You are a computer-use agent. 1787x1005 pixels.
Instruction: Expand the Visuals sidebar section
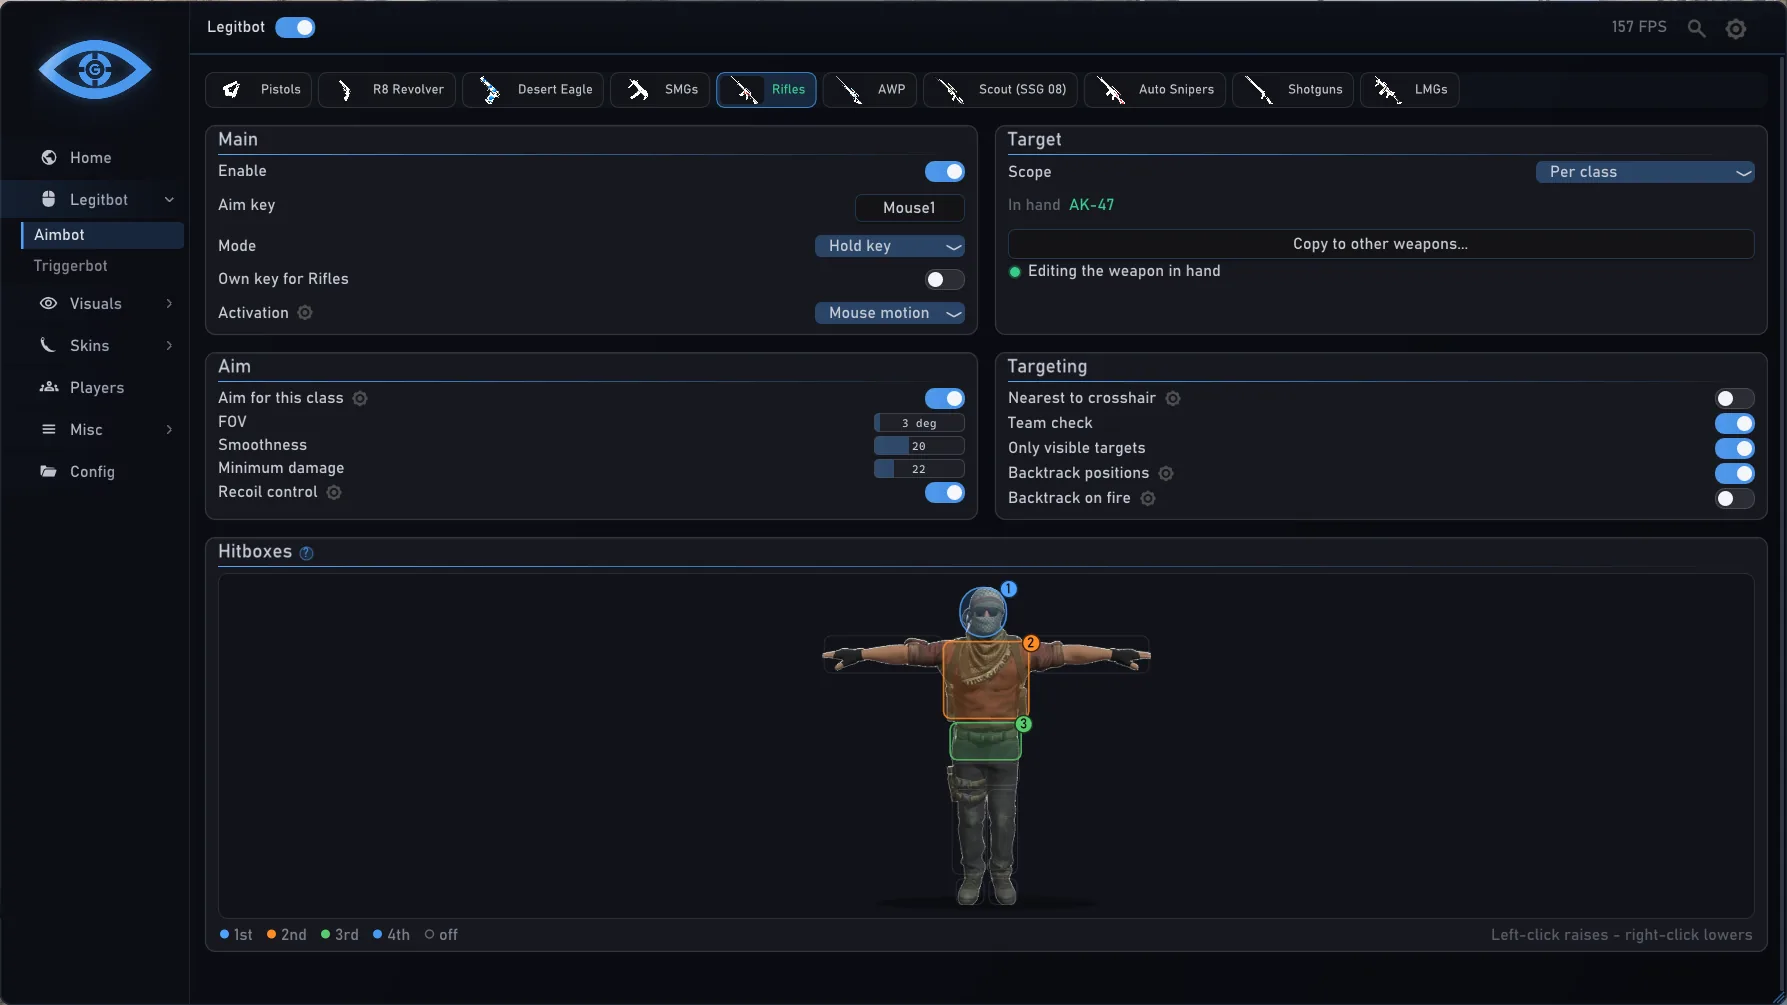(x=169, y=304)
